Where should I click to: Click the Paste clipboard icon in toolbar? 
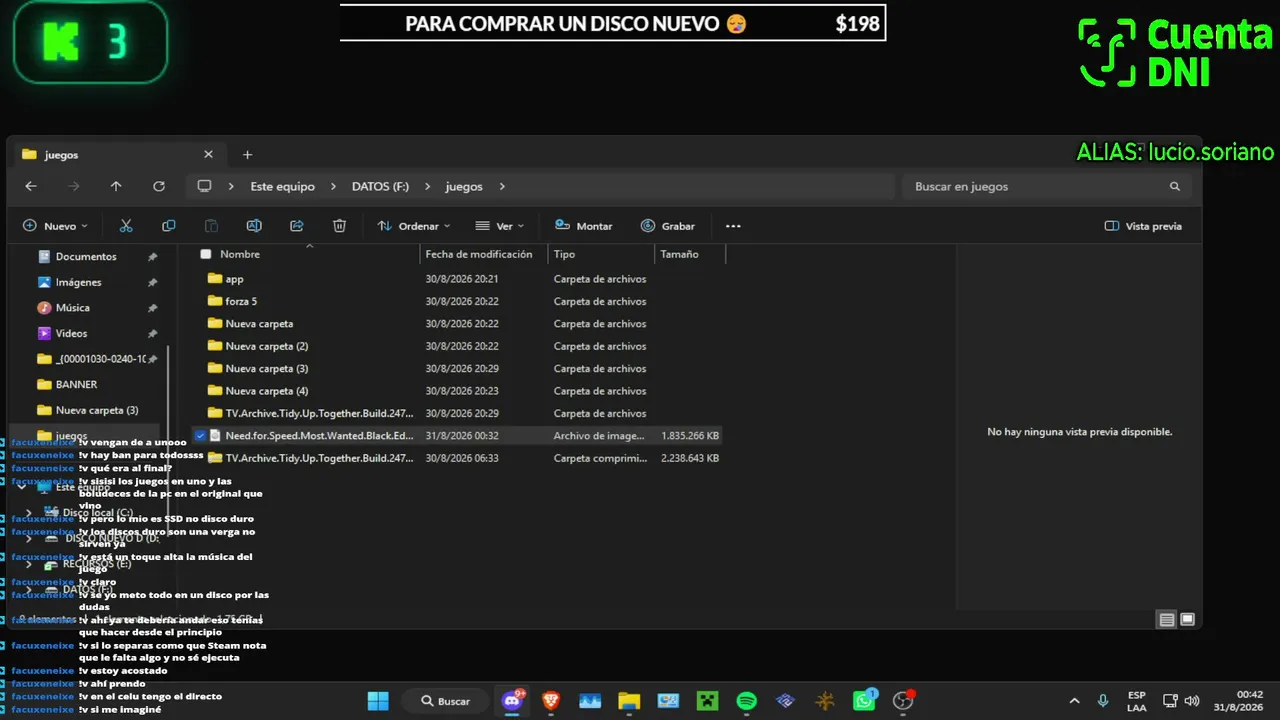[x=211, y=226]
